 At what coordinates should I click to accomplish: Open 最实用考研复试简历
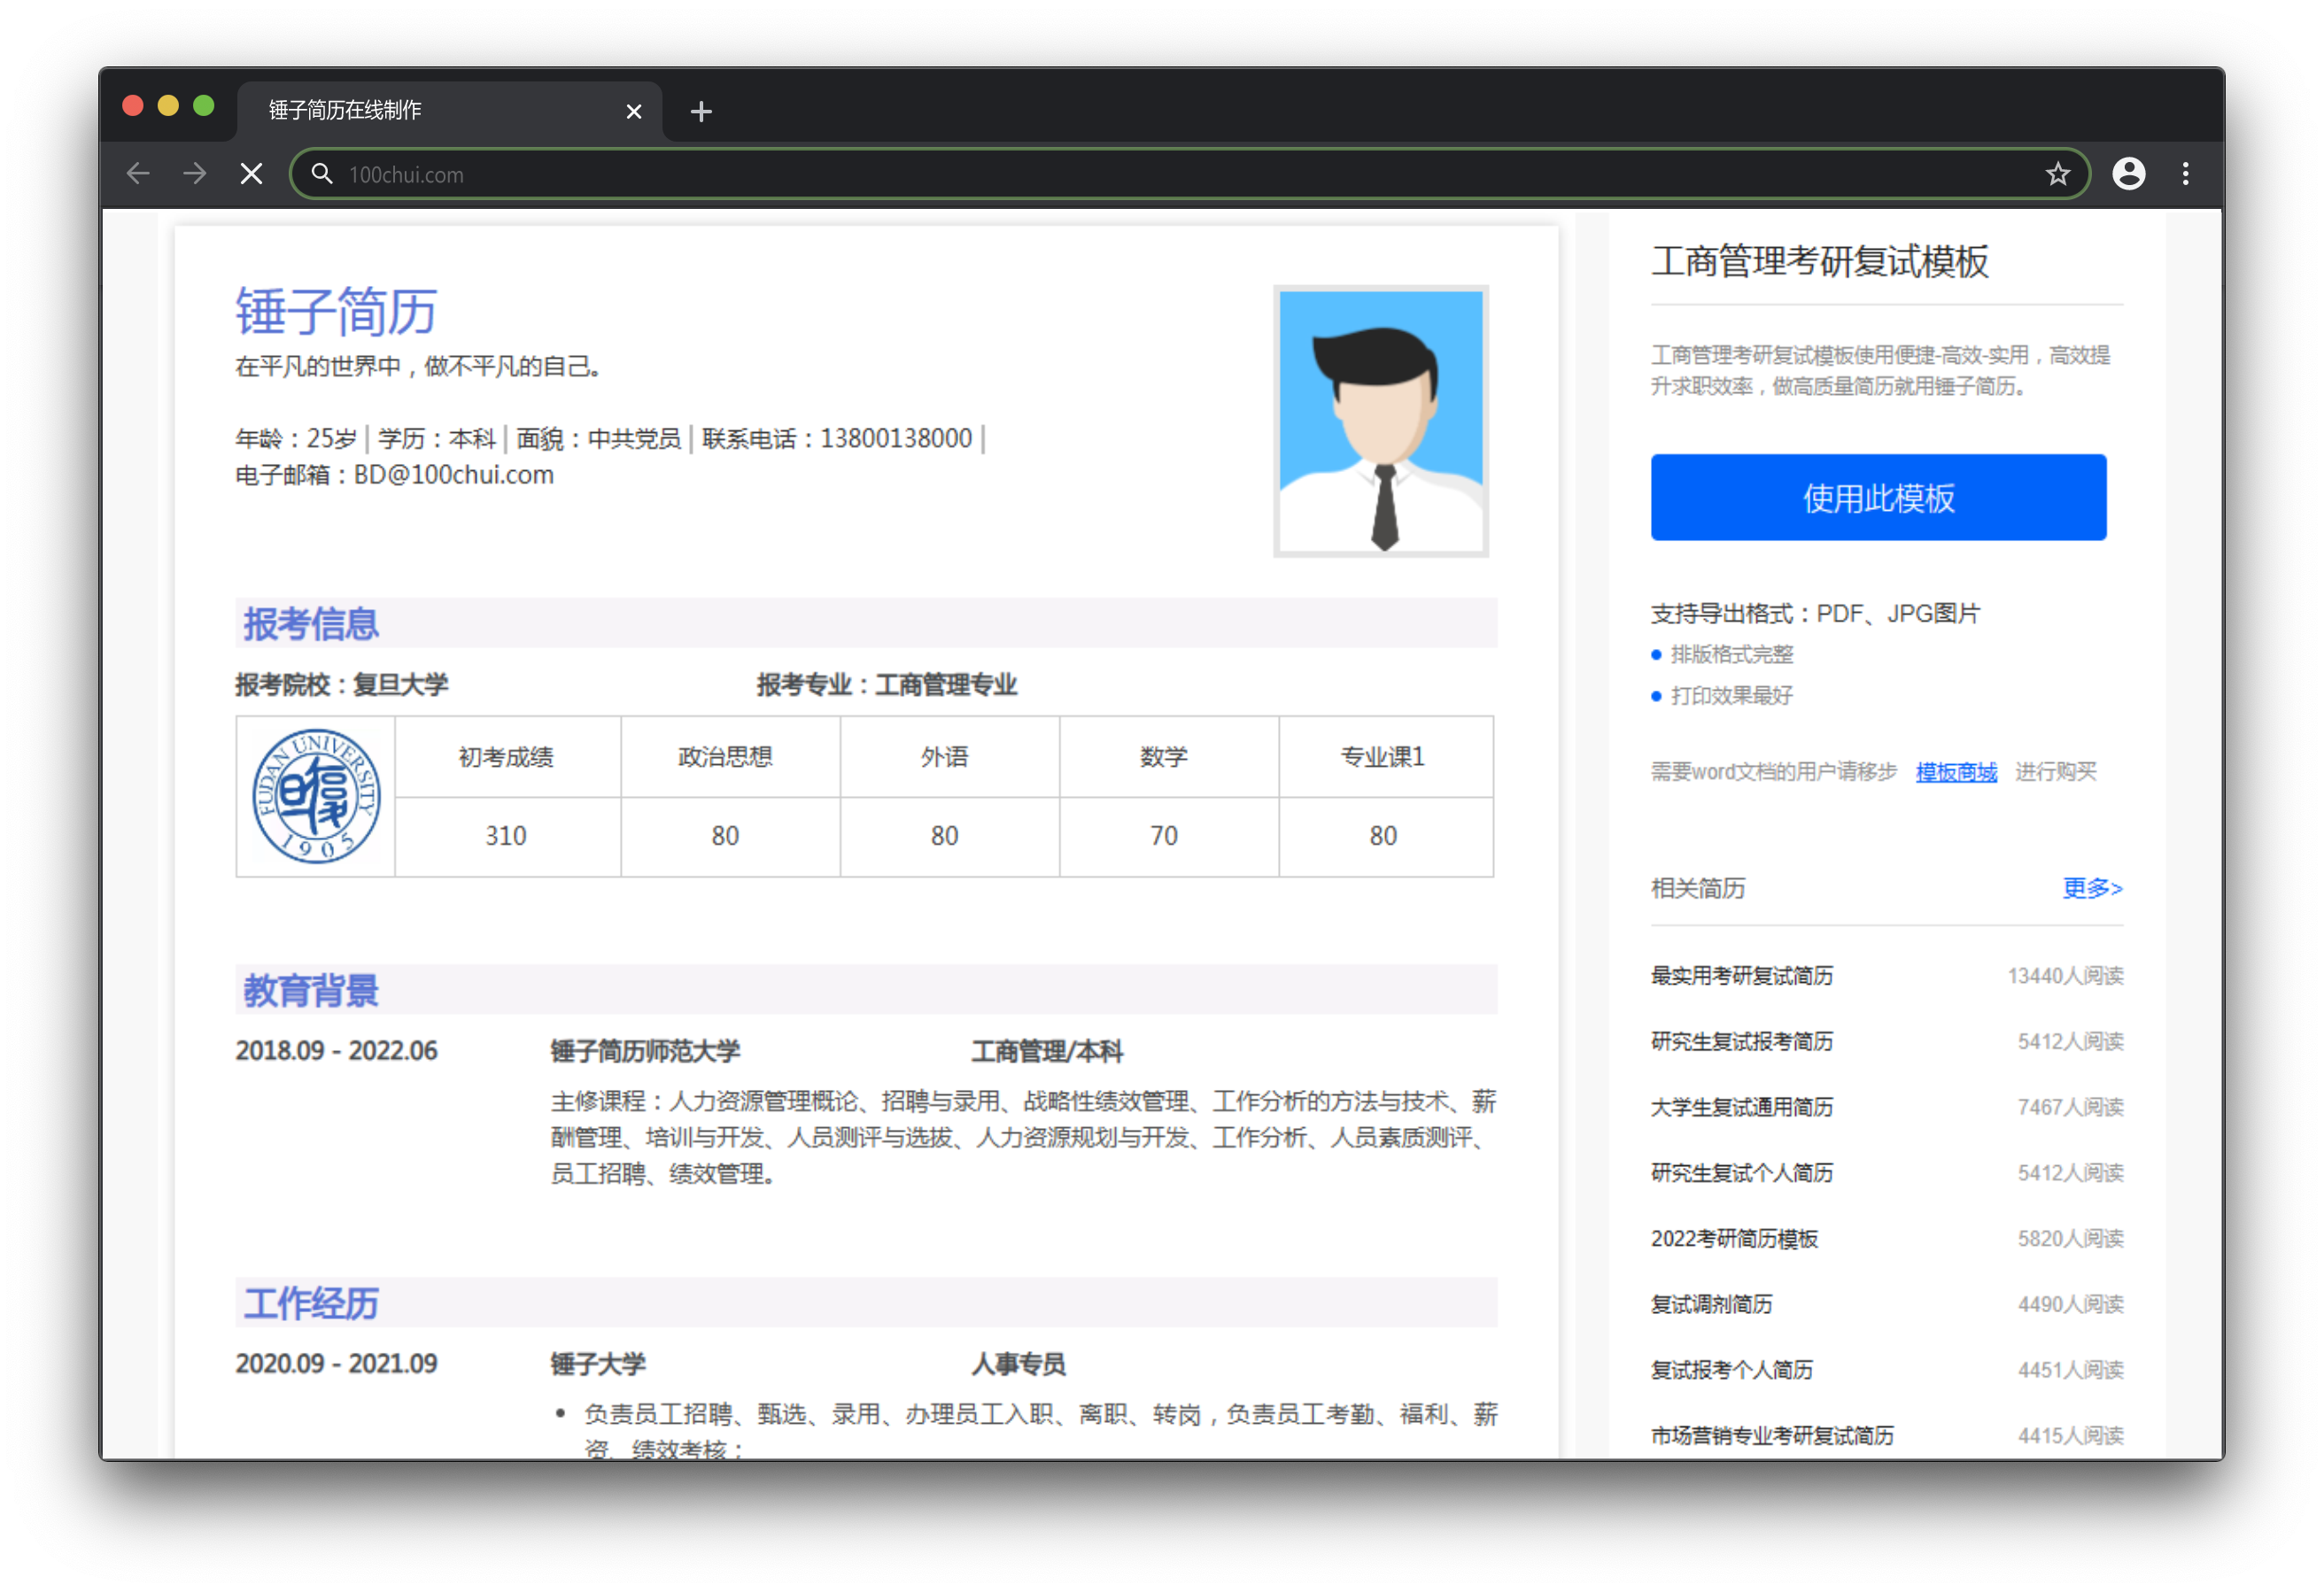coord(1741,976)
